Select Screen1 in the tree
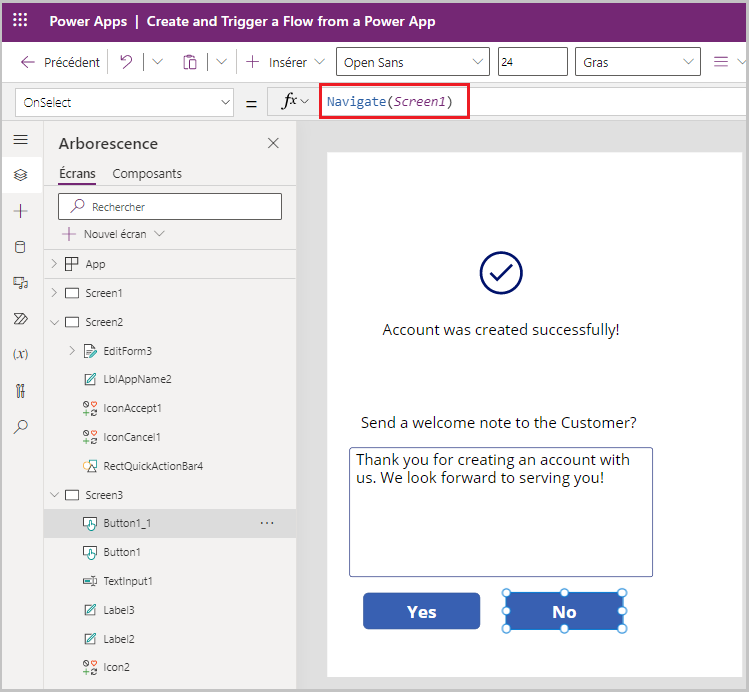The width and height of the screenshot is (749, 692). click(x=104, y=293)
